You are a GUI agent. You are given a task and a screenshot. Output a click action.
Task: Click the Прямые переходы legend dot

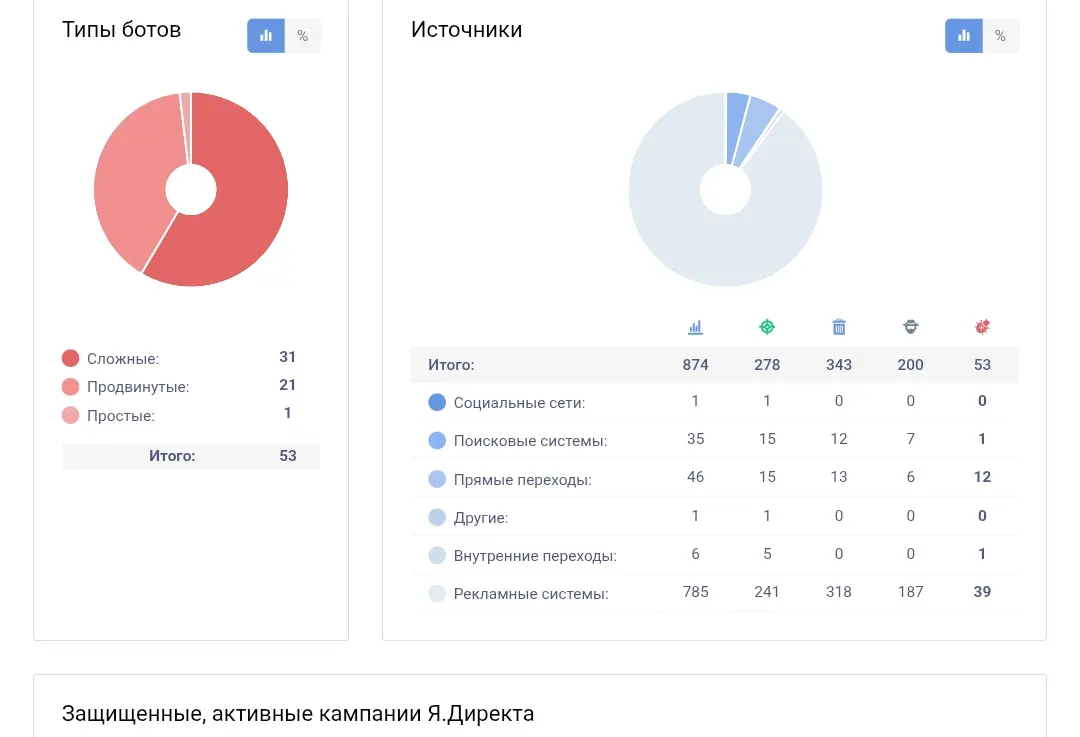[437, 479]
